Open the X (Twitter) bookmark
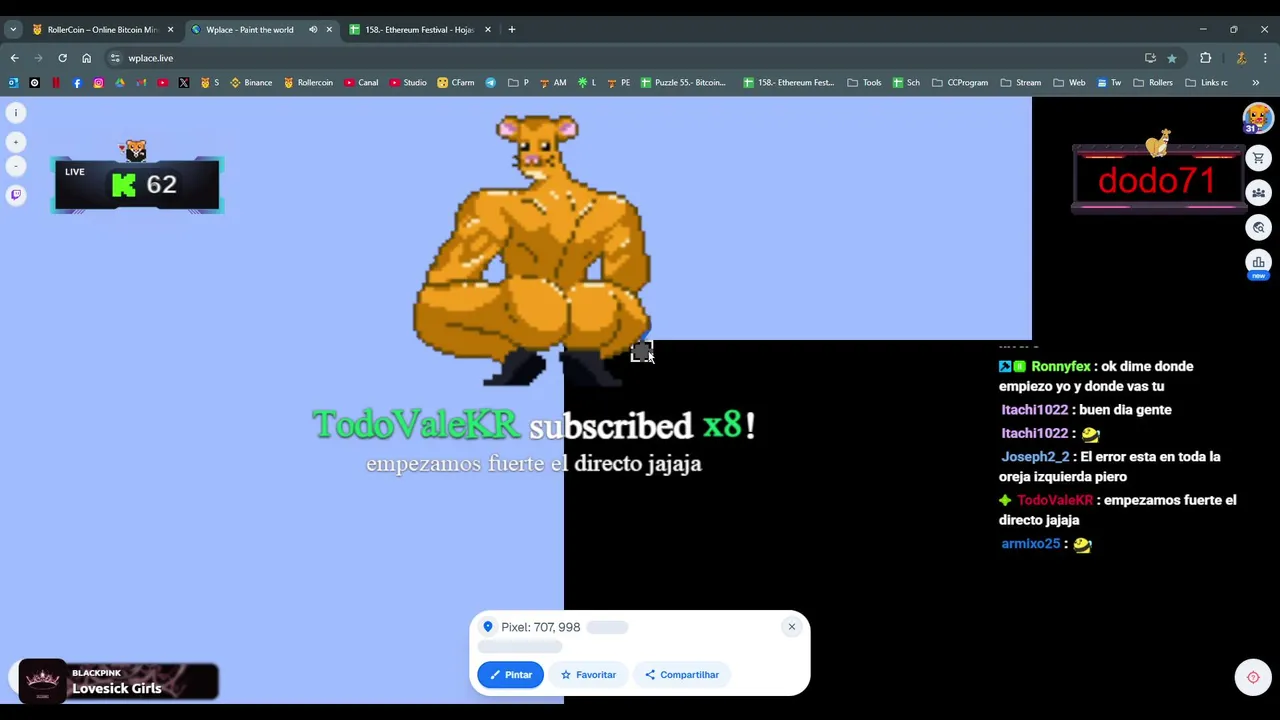The width and height of the screenshot is (1280, 720). point(184,83)
